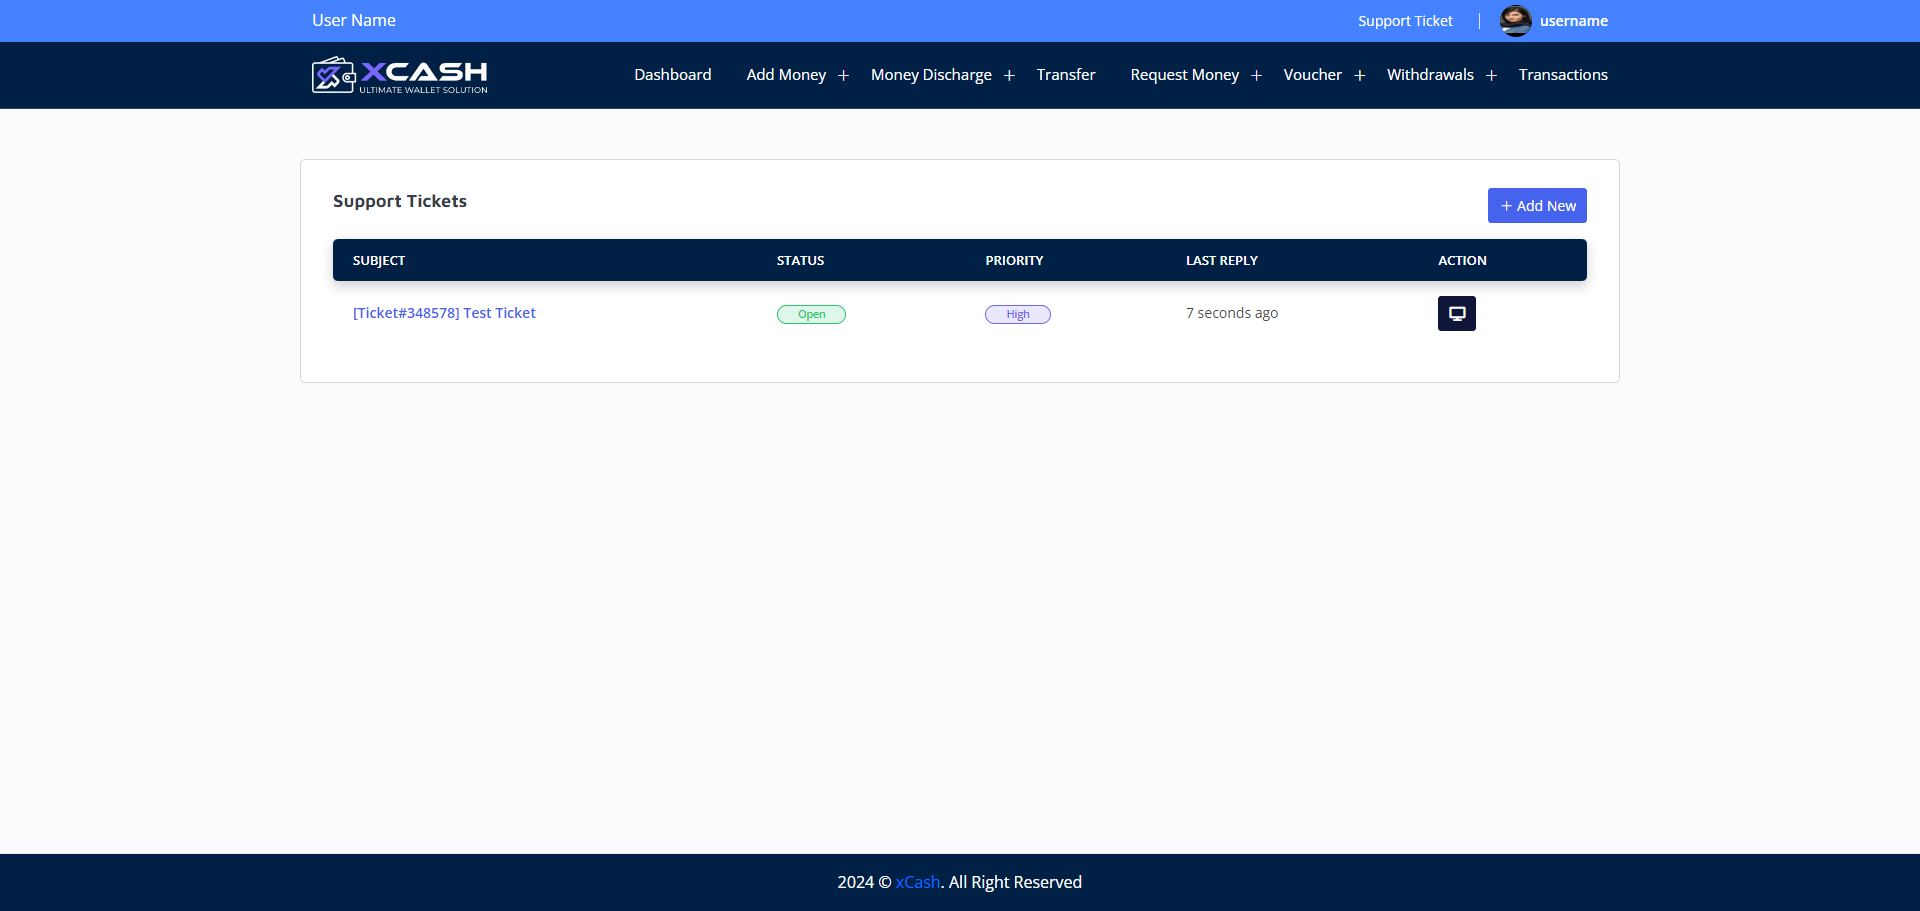Open Support Ticket from the top bar

click(1405, 20)
